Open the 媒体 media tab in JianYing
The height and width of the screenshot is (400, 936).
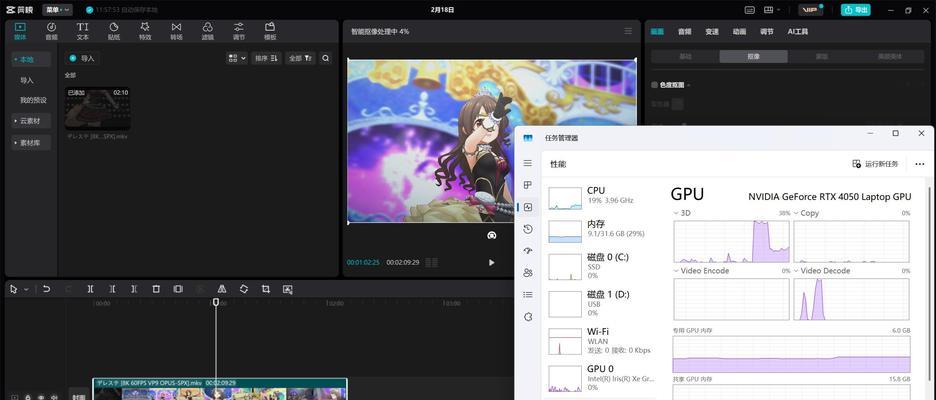(x=20, y=31)
